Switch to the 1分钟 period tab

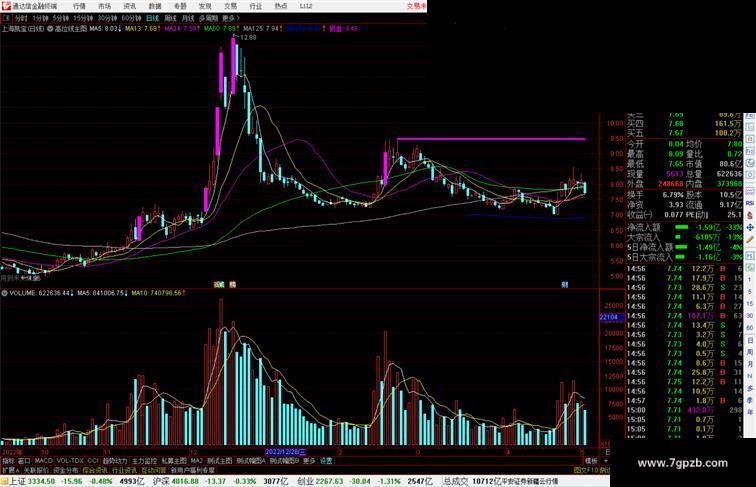(x=40, y=18)
